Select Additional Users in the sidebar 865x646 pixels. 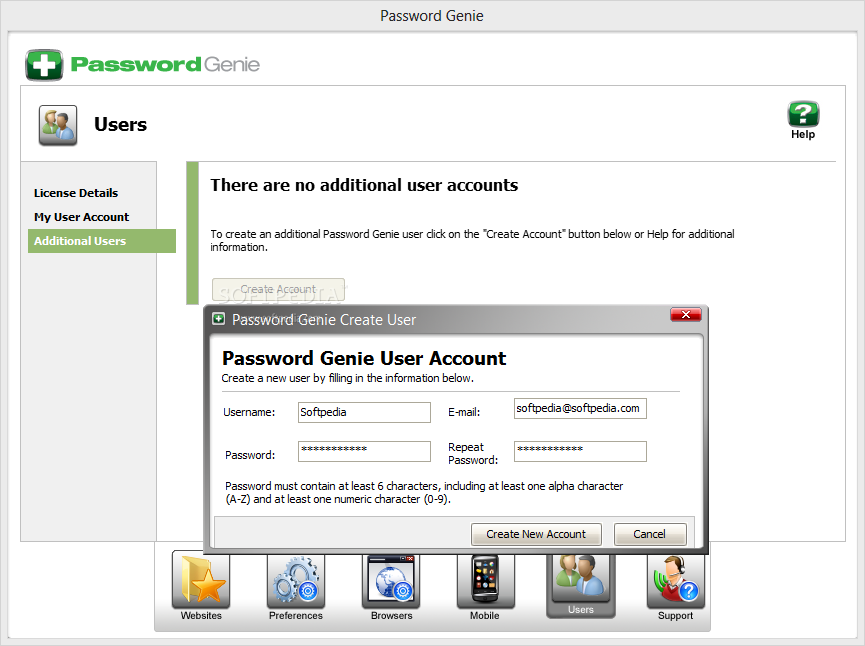pyautogui.click(x=102, y=241)
